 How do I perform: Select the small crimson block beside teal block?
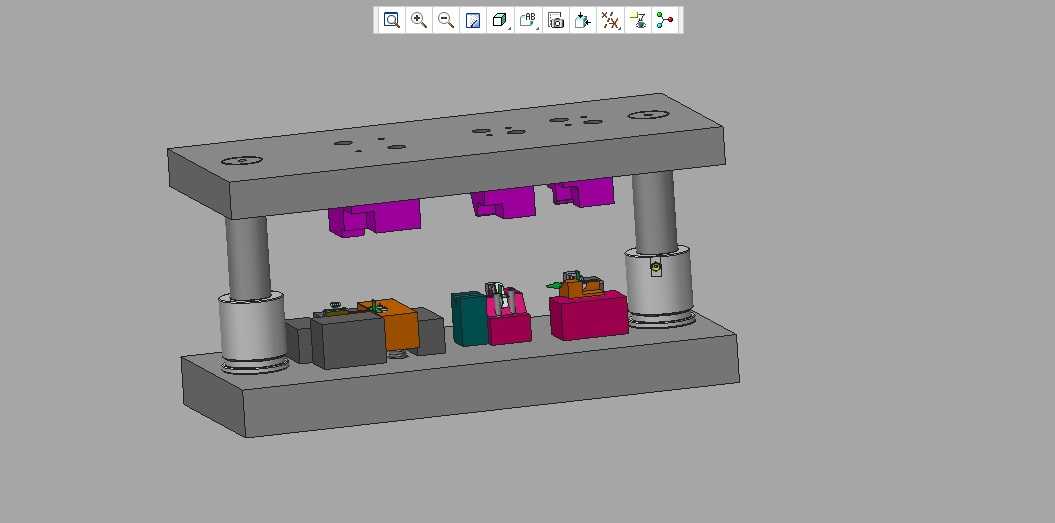click(x=509, y=329)
